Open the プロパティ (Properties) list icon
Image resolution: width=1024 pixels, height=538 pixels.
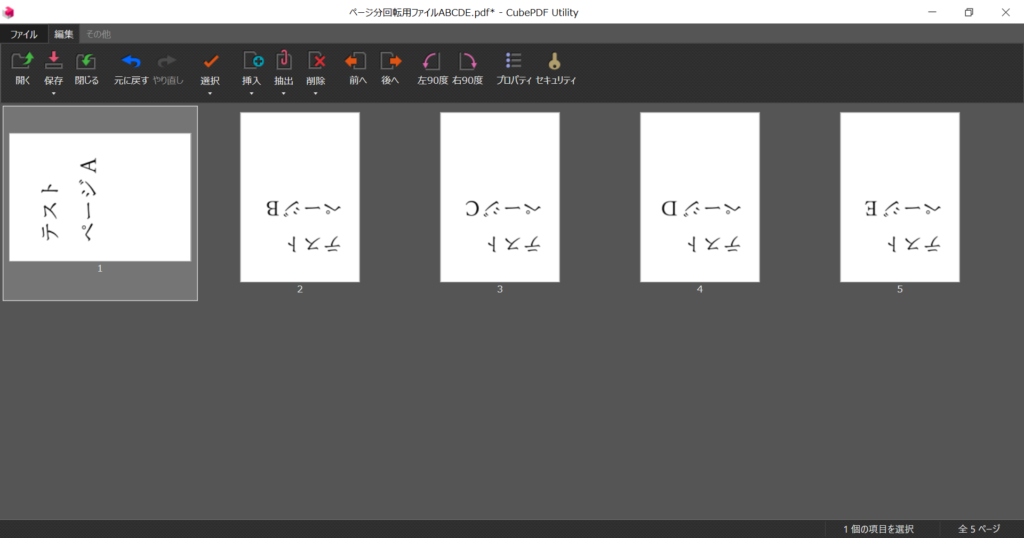click(x=513, y=61)
